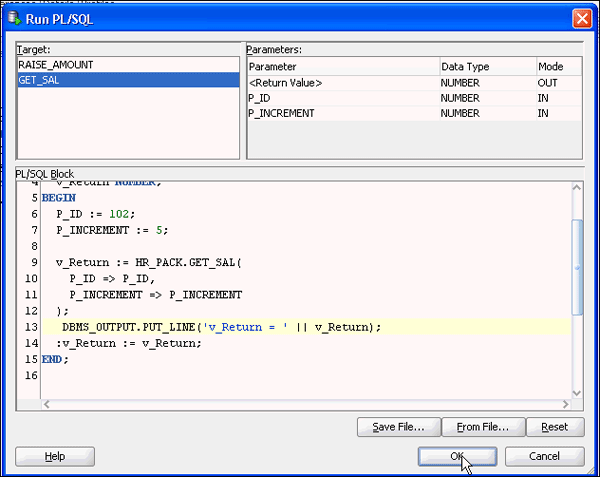Select the P_INCREMENT parameter row
Image resolution: width=600 pixels, height=477 pixels.
pyautogui.click(x=415, y=113)
